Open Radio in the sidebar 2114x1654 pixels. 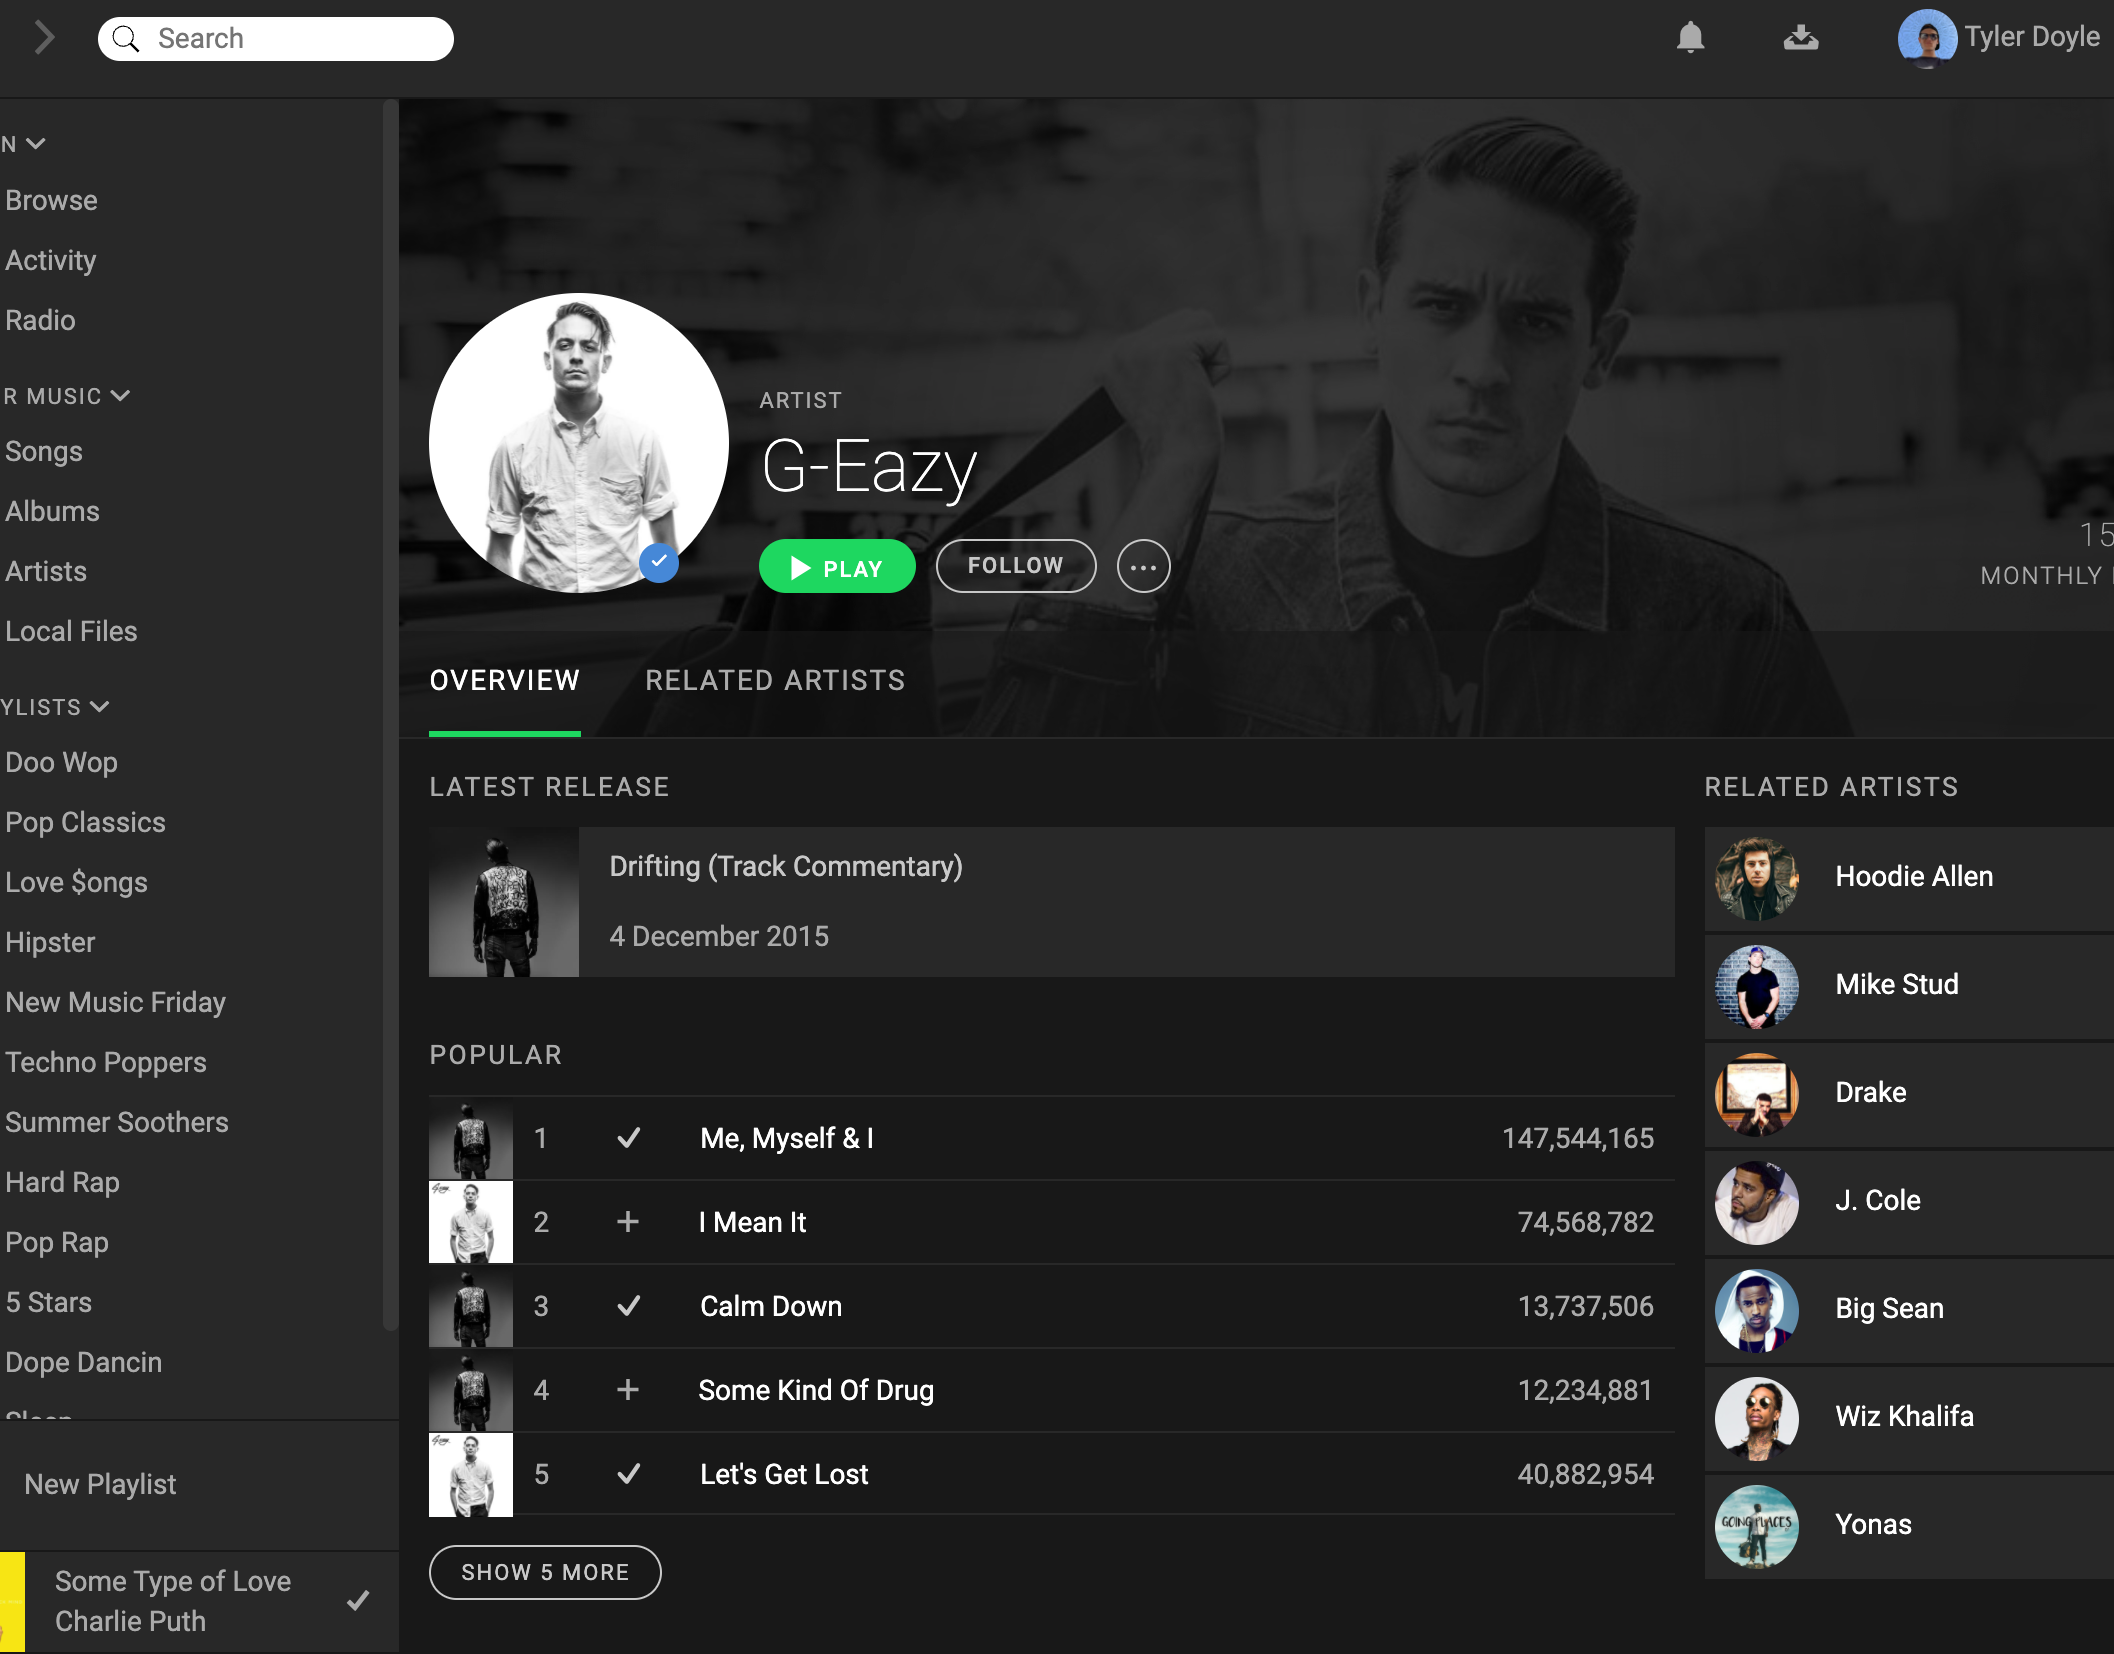(x=40, y=321)
